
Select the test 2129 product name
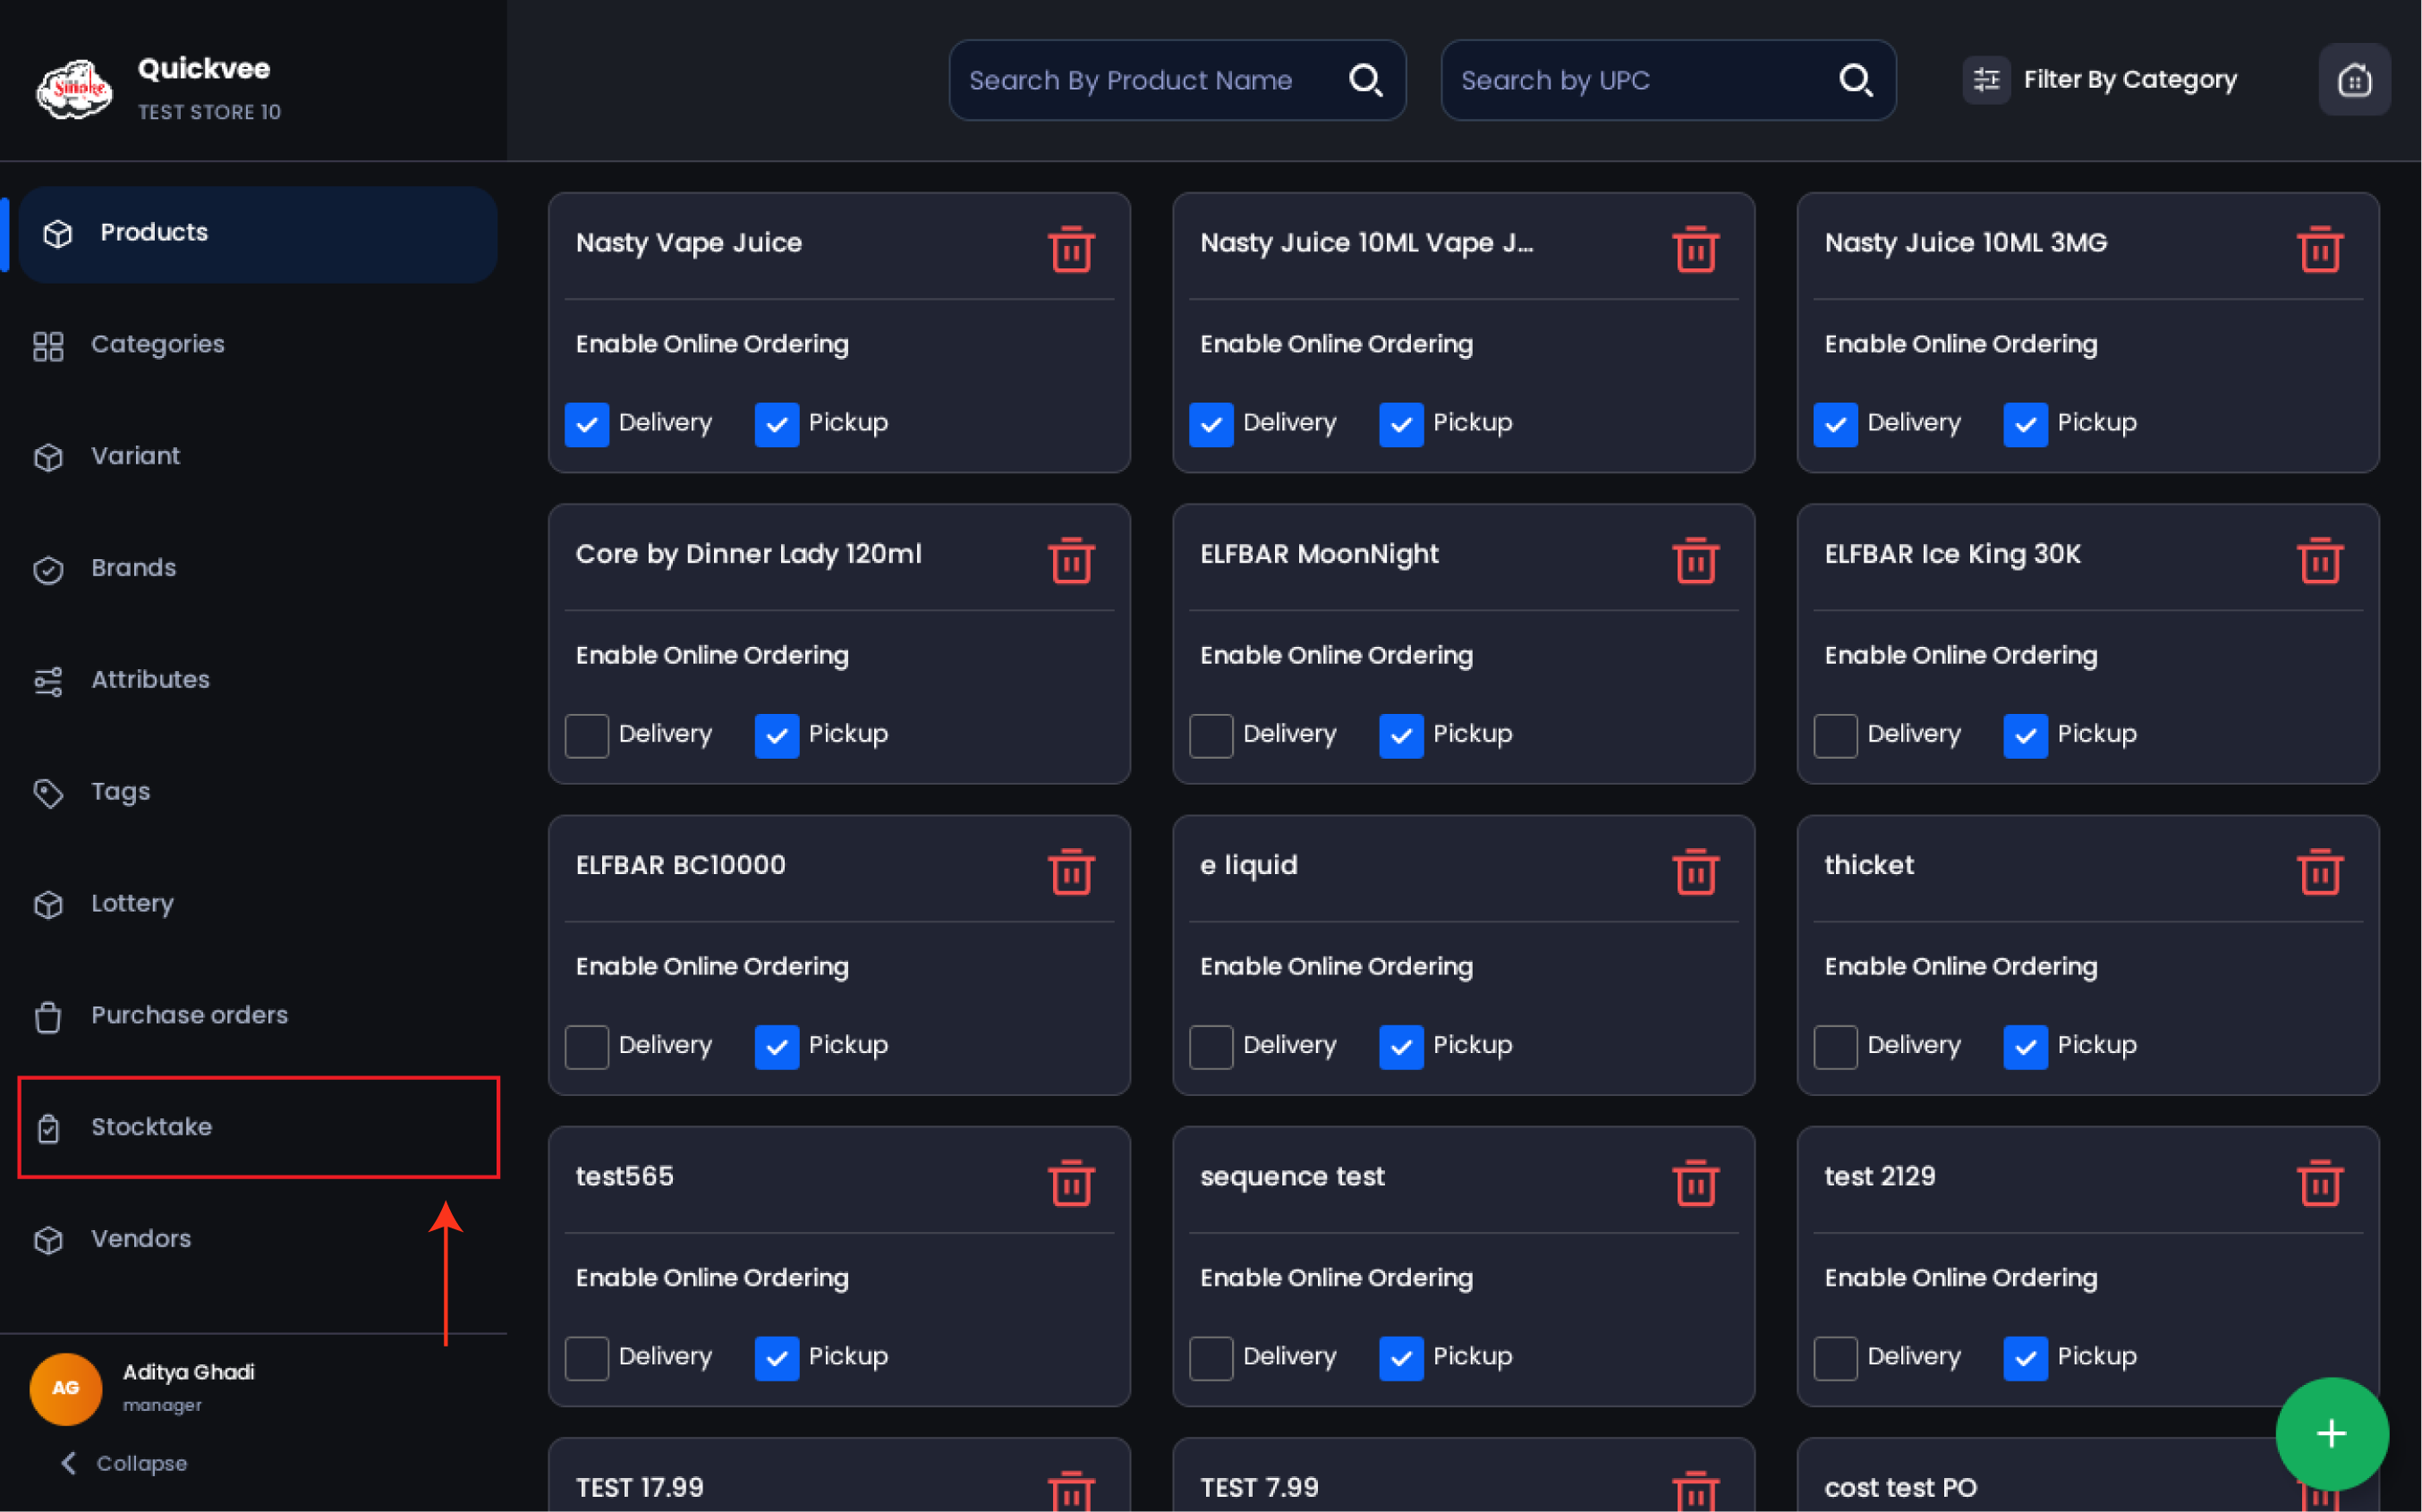pos(1879,1177)
